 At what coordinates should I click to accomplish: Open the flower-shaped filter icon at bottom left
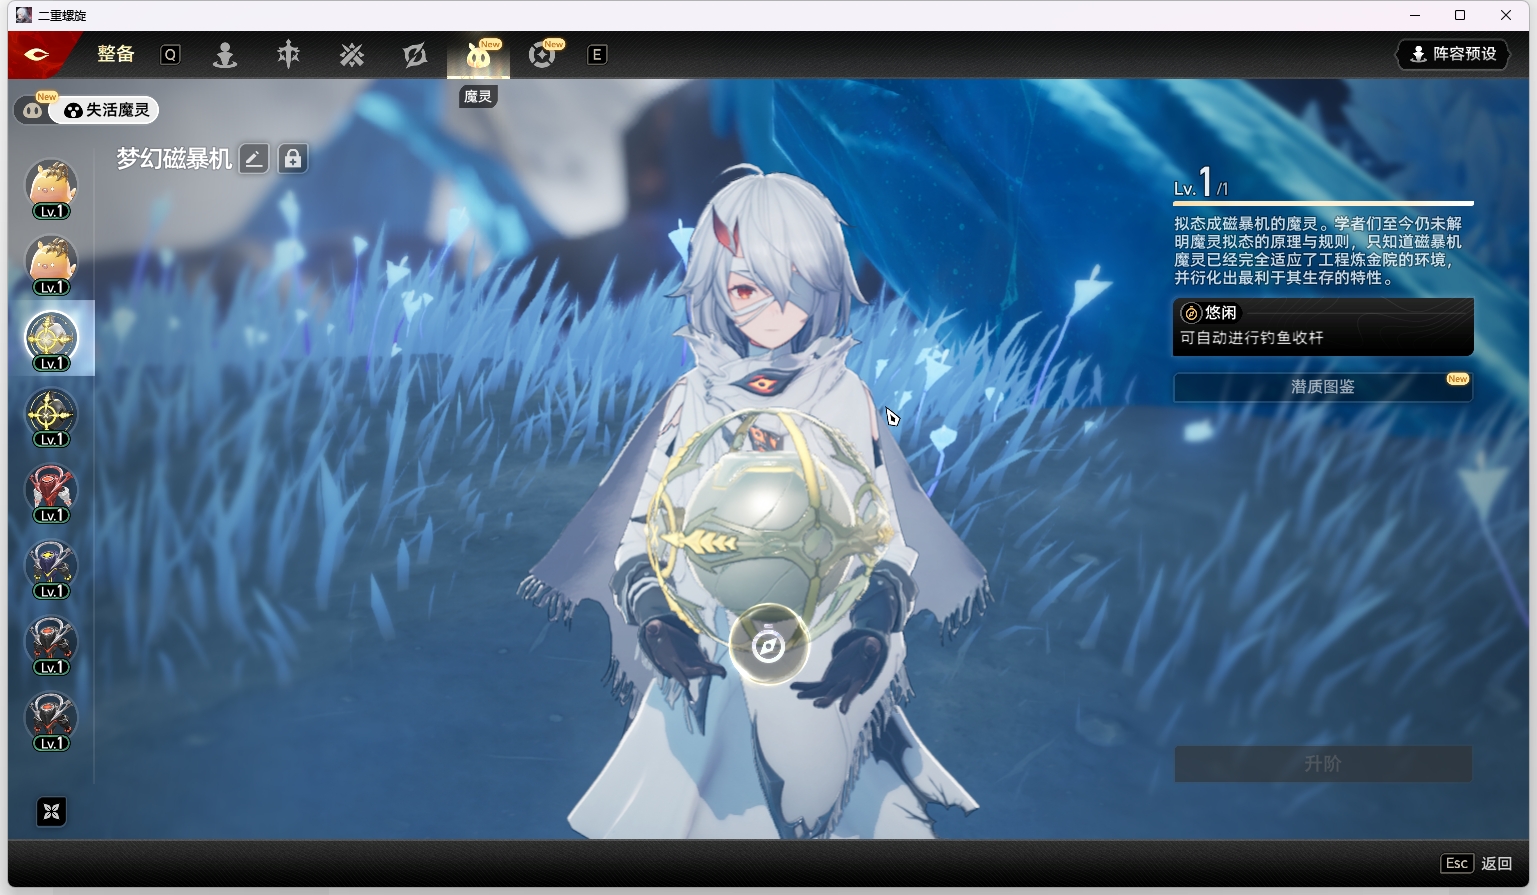[x=51, y=812]
